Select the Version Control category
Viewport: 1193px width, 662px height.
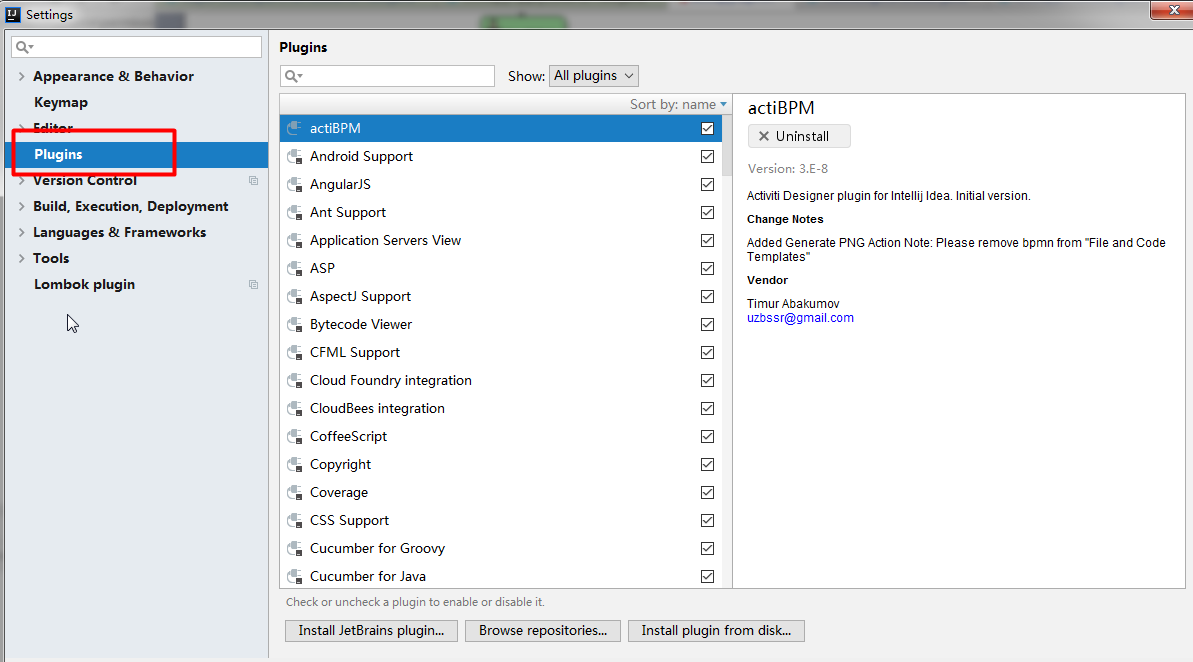point(84,180)
